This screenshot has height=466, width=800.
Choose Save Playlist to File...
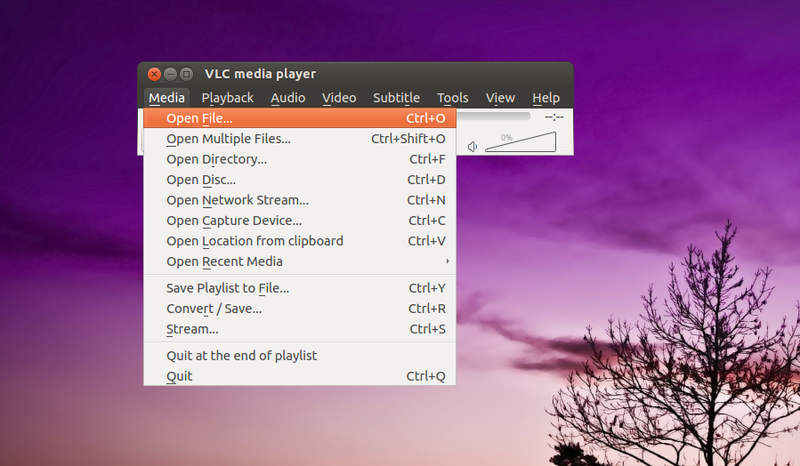pyautogui.click(x=299, y=288)
